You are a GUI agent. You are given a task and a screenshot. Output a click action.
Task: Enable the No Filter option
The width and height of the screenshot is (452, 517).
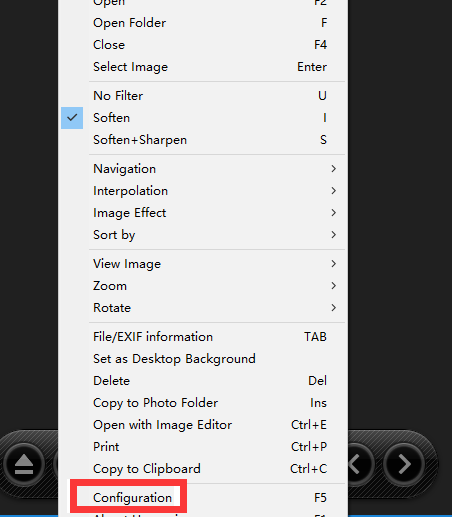(x=203, y=96)
